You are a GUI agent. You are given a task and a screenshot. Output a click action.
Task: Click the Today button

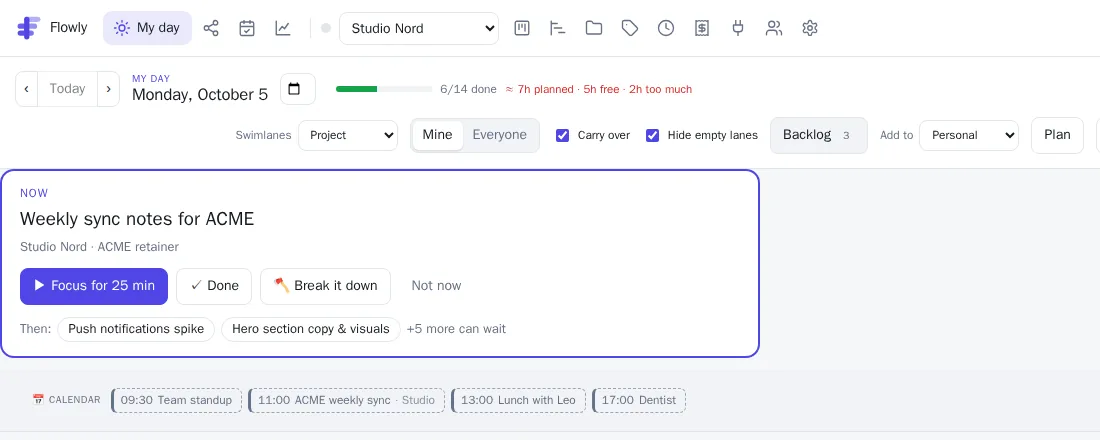[x=67, y=89]
